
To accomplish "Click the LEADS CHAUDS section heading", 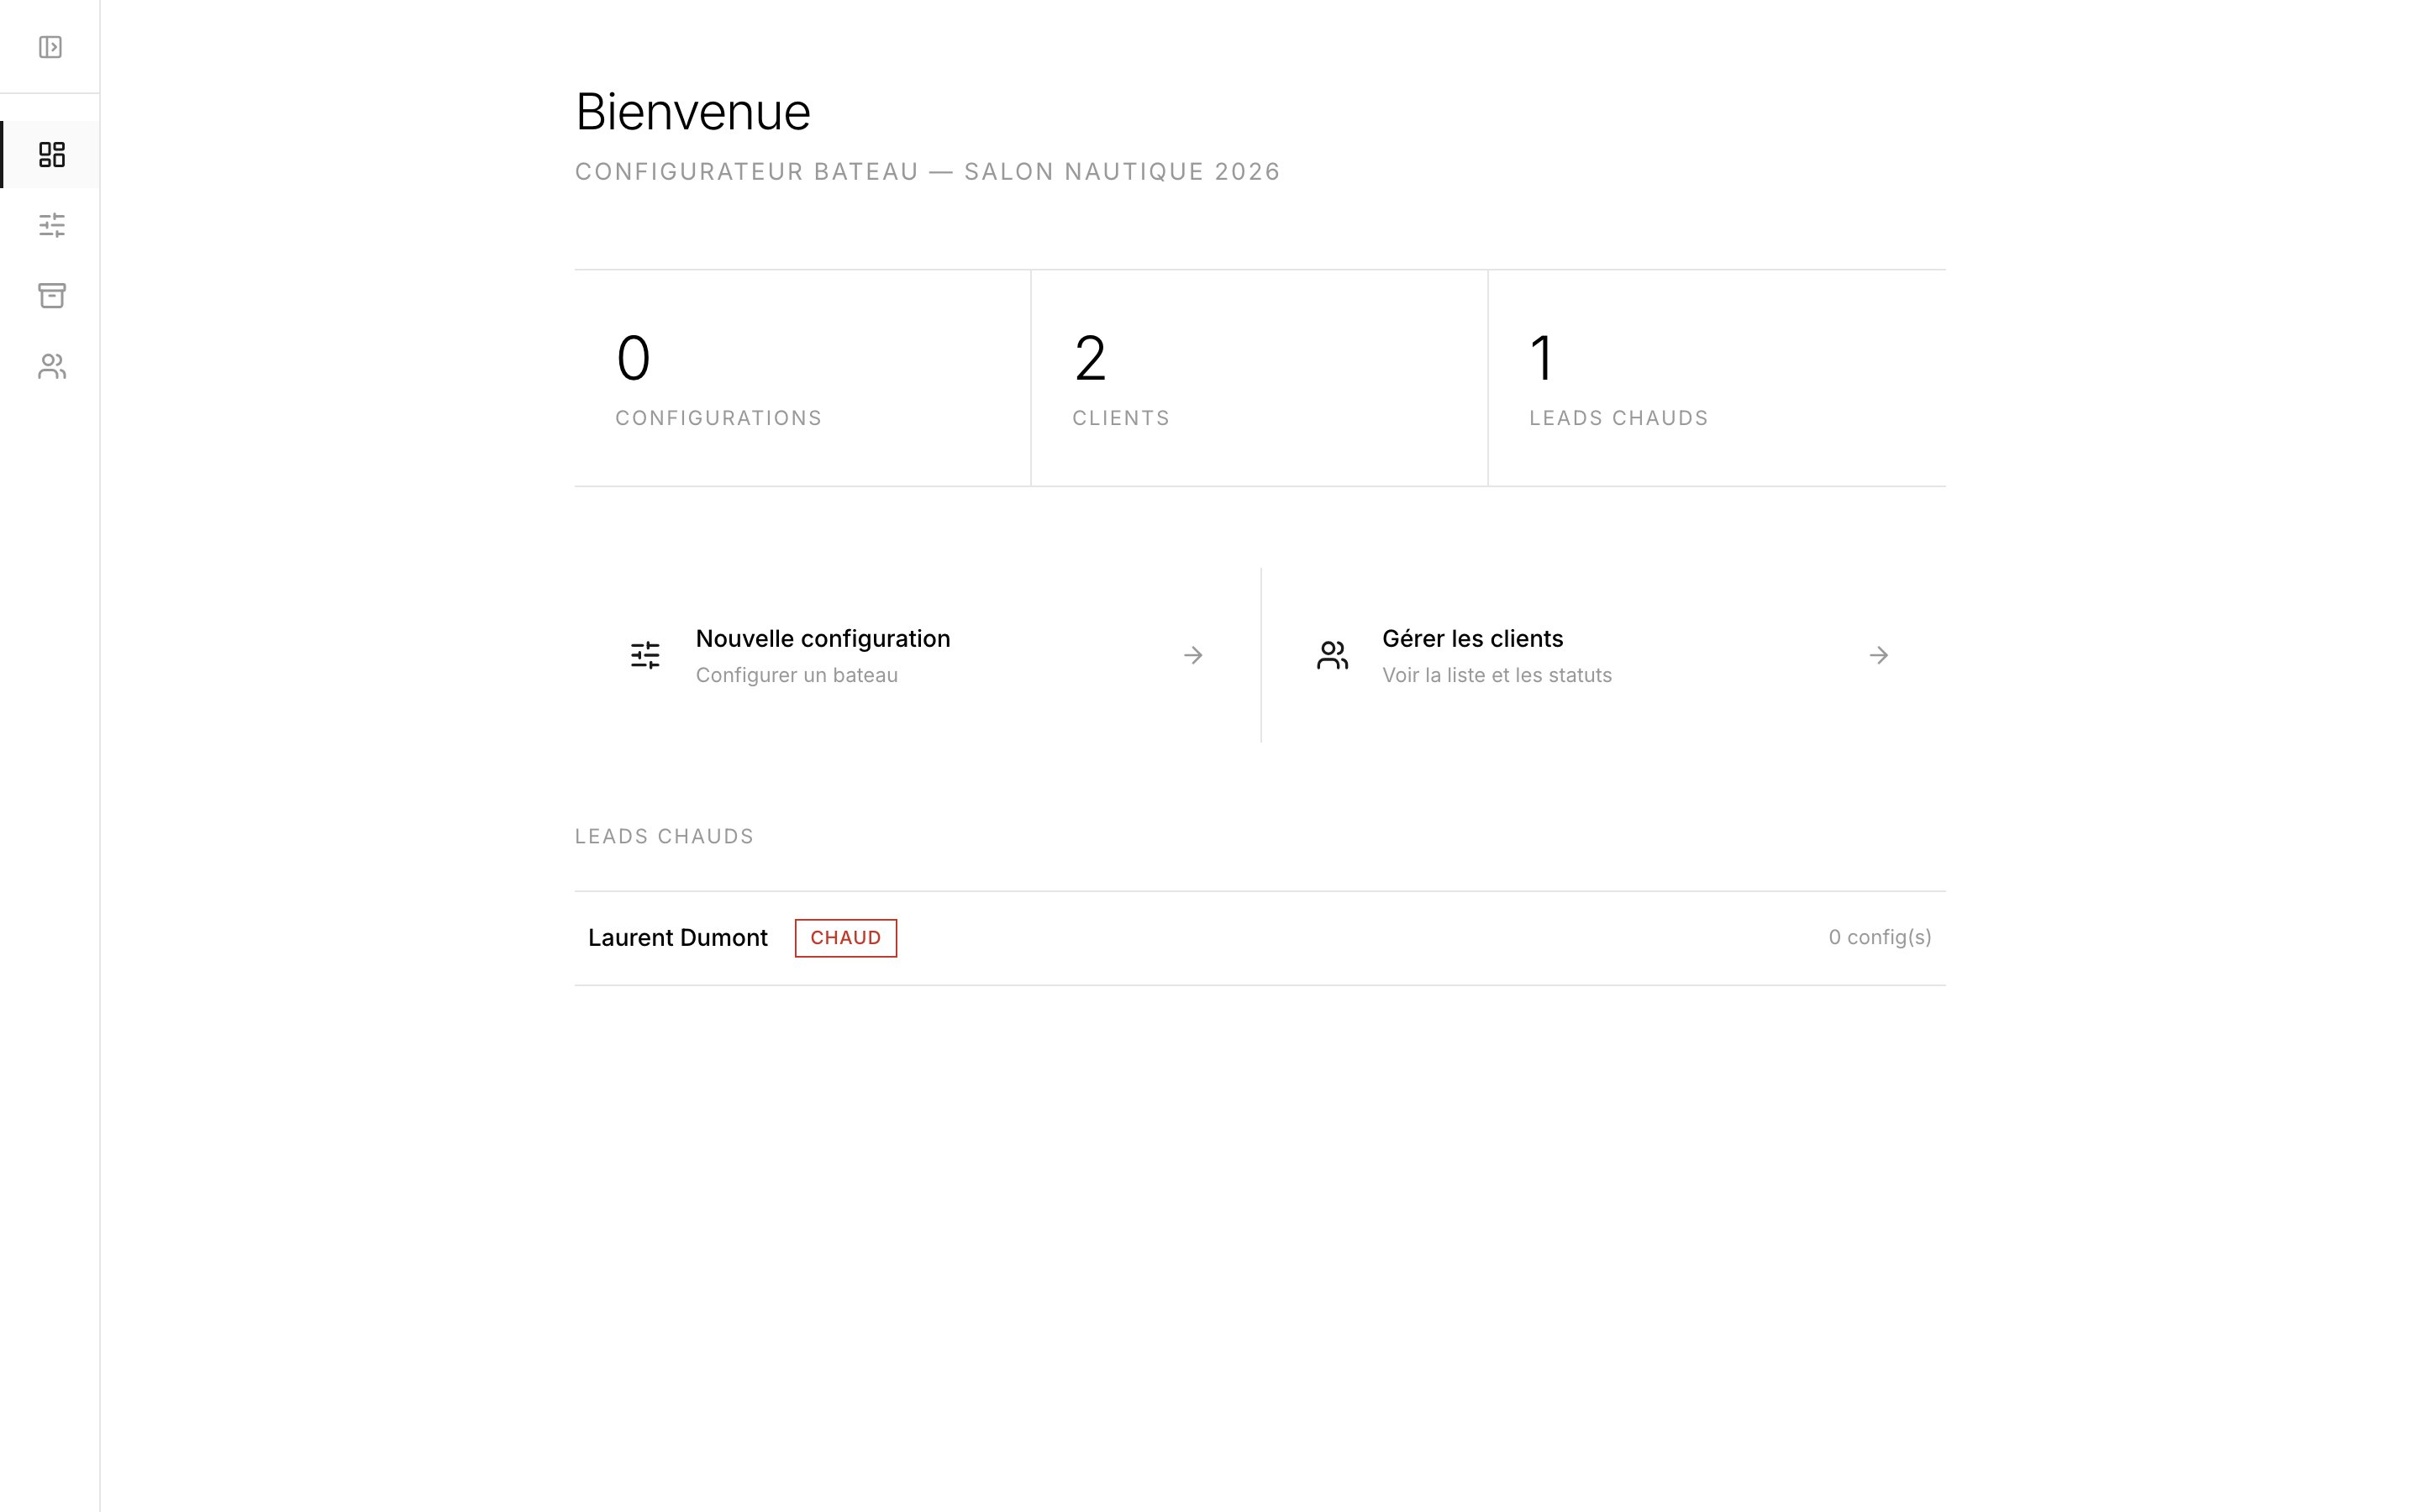I will point(663,836).
